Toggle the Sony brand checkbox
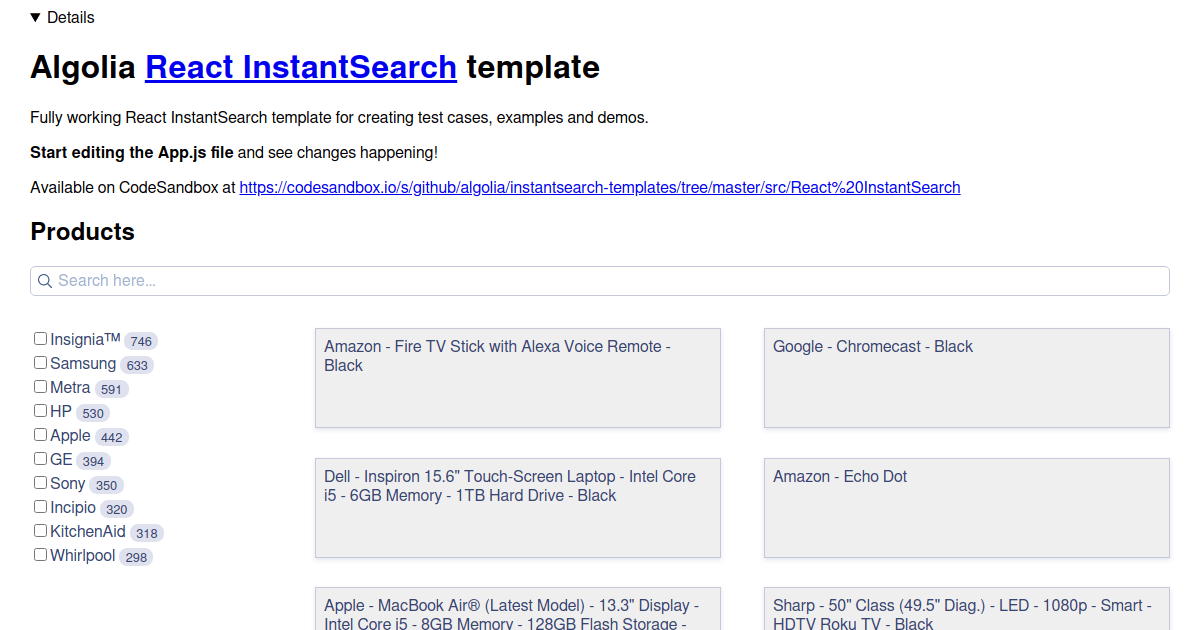1200x630 pixels. (41, 483)
